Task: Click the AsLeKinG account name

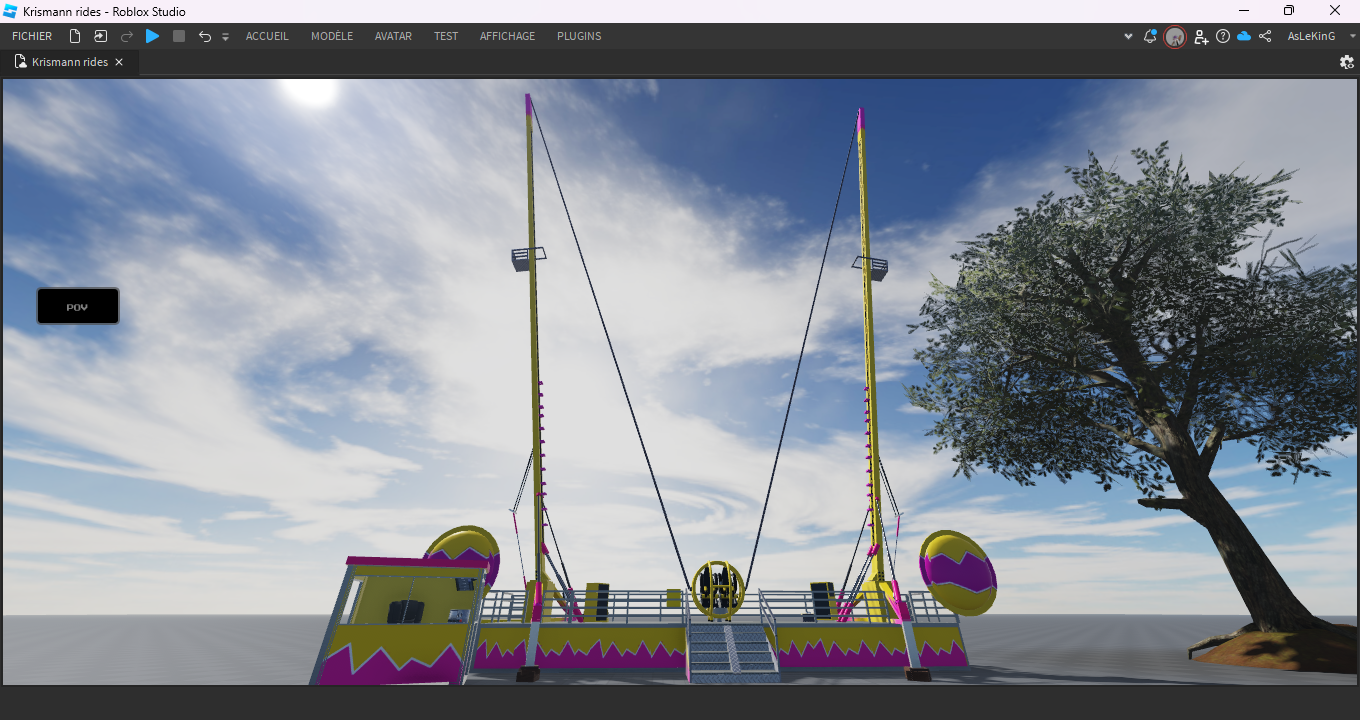Action: coord(1311,36)
